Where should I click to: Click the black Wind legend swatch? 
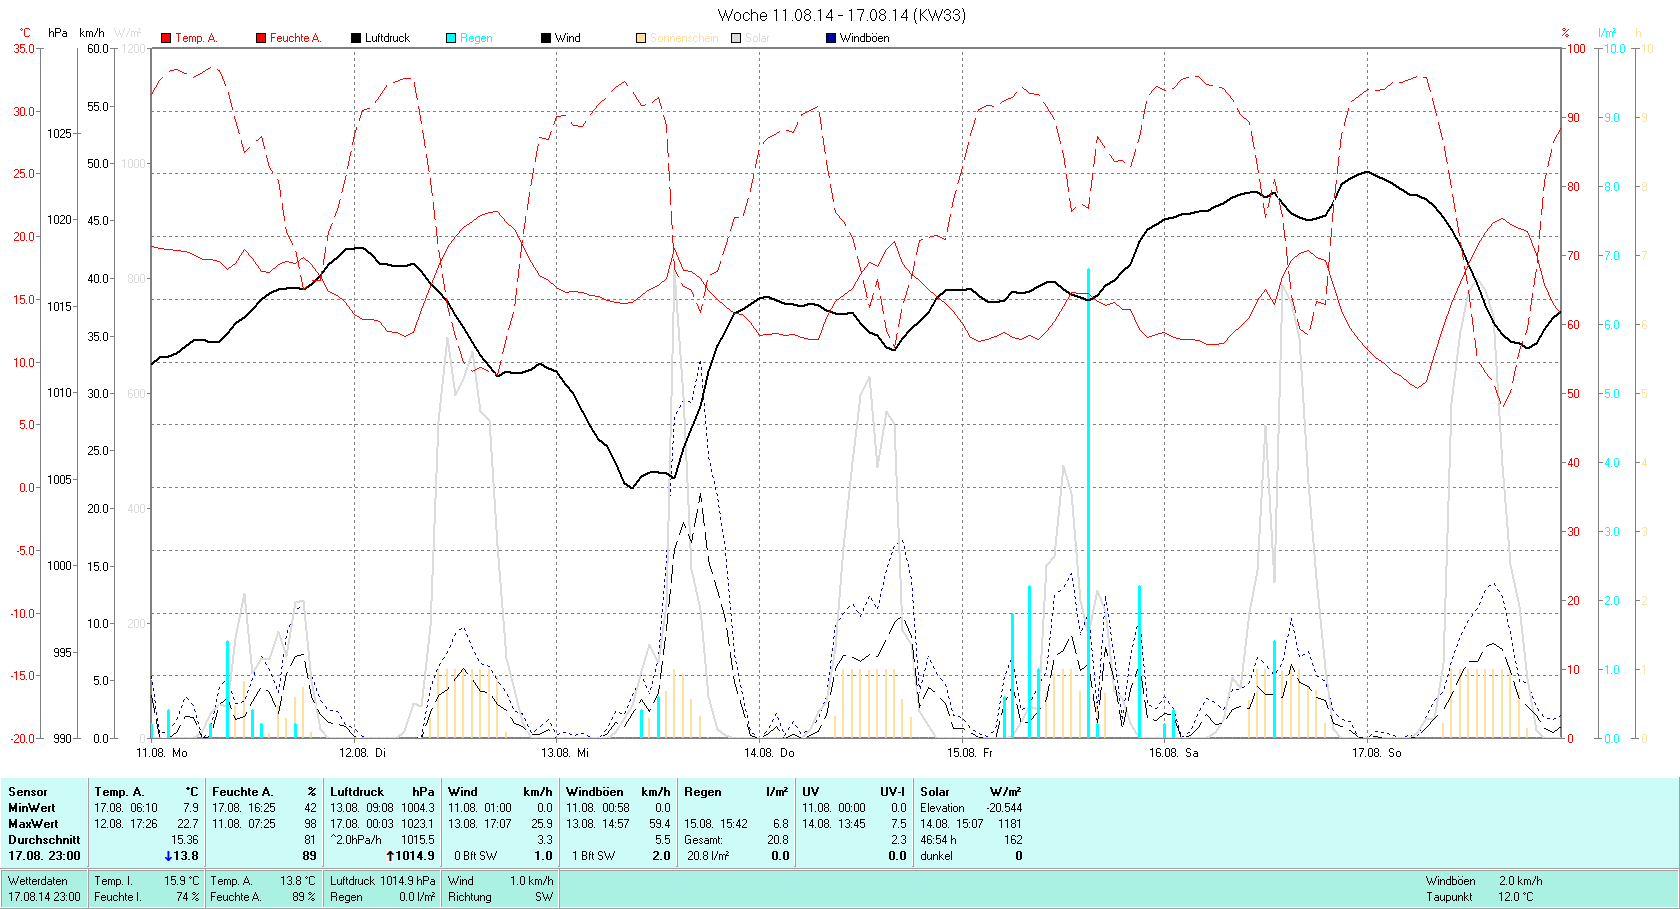point(546,38)
